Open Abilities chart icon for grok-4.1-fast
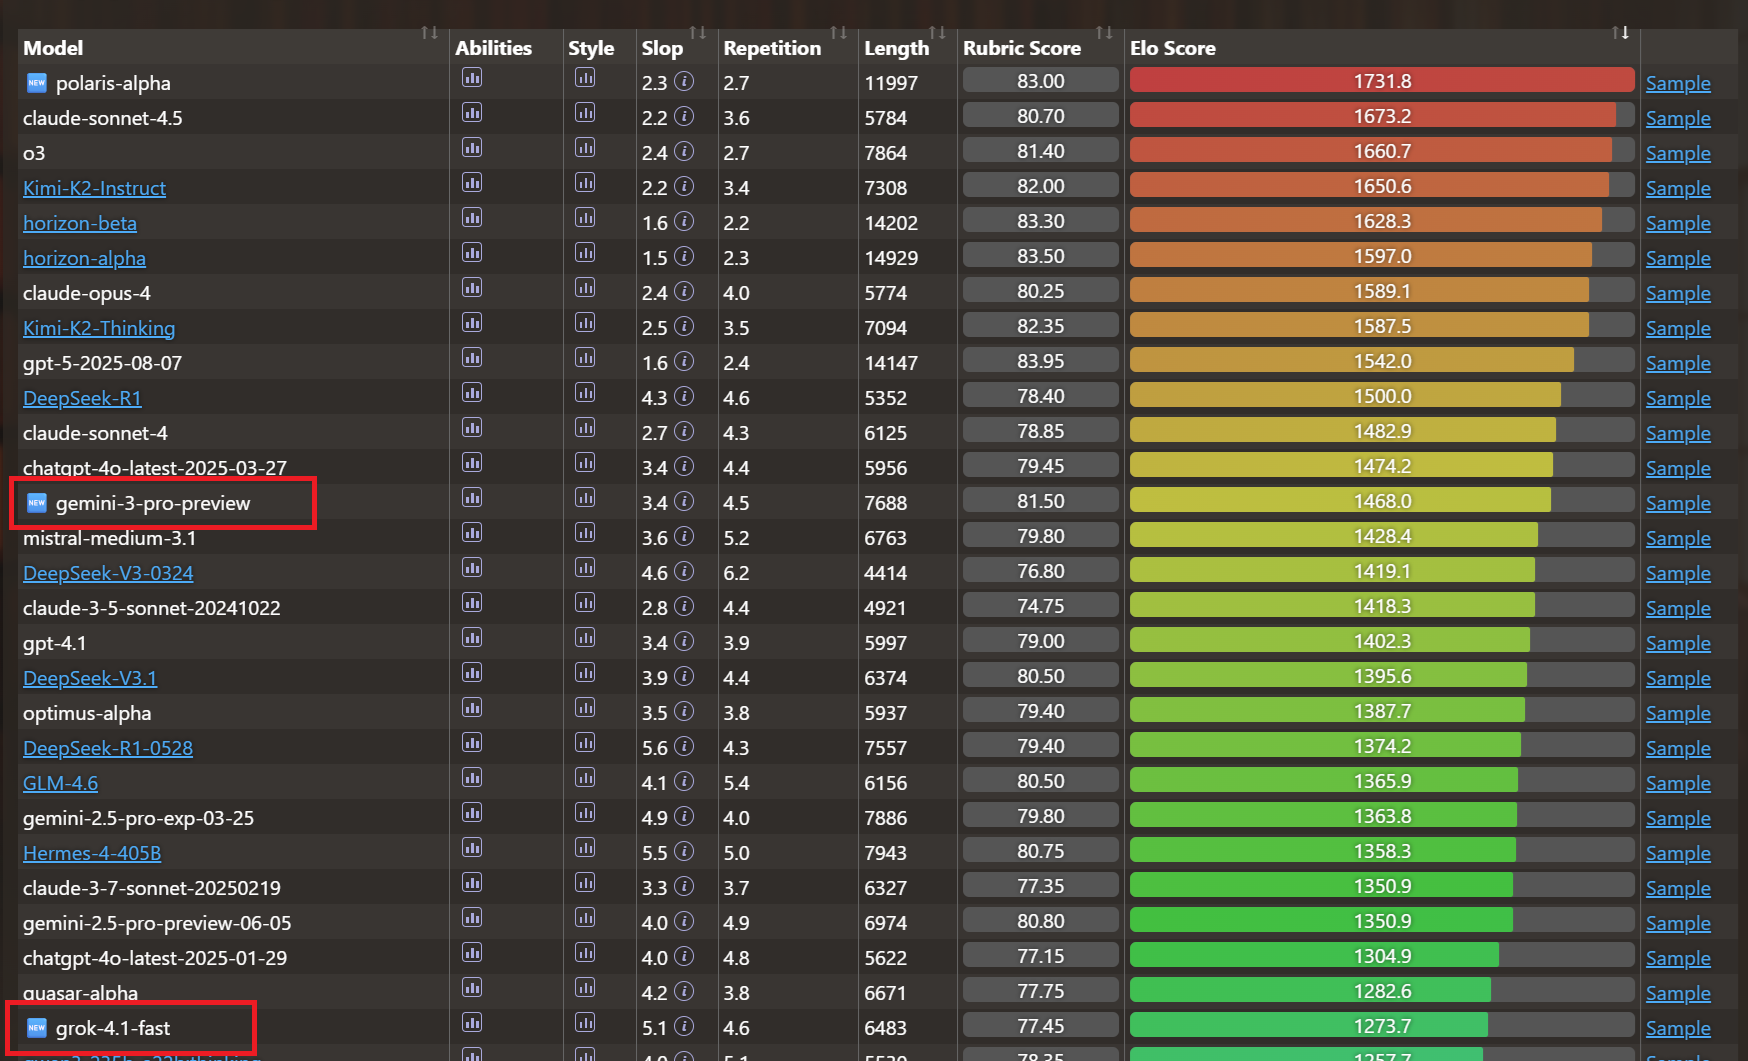The width and height of the screenshot is (1748, 1061). point(472,1023)
